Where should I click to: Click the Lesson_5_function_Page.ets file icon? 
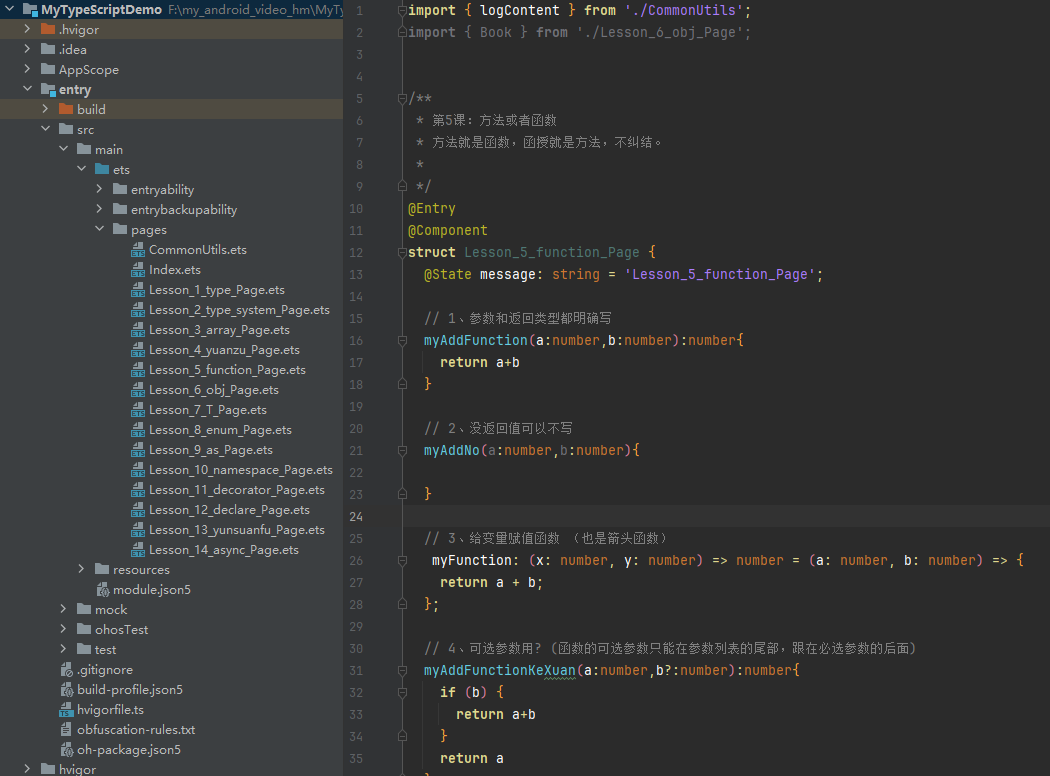138,370
